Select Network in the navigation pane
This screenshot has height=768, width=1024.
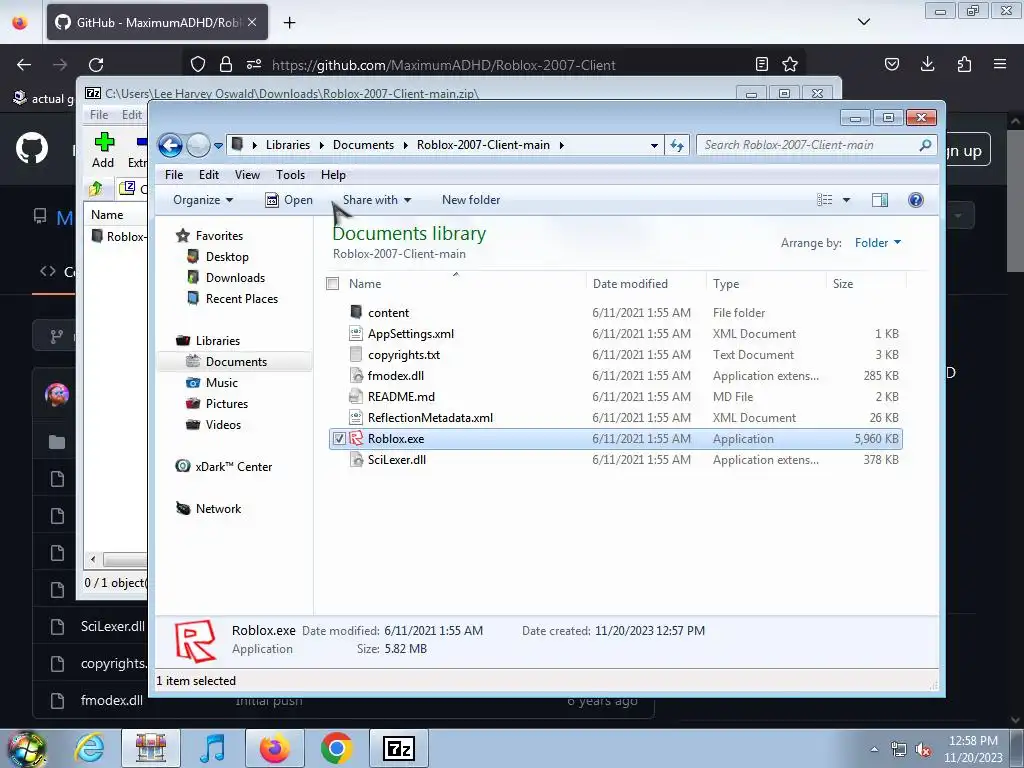click(x=218, y=509)
